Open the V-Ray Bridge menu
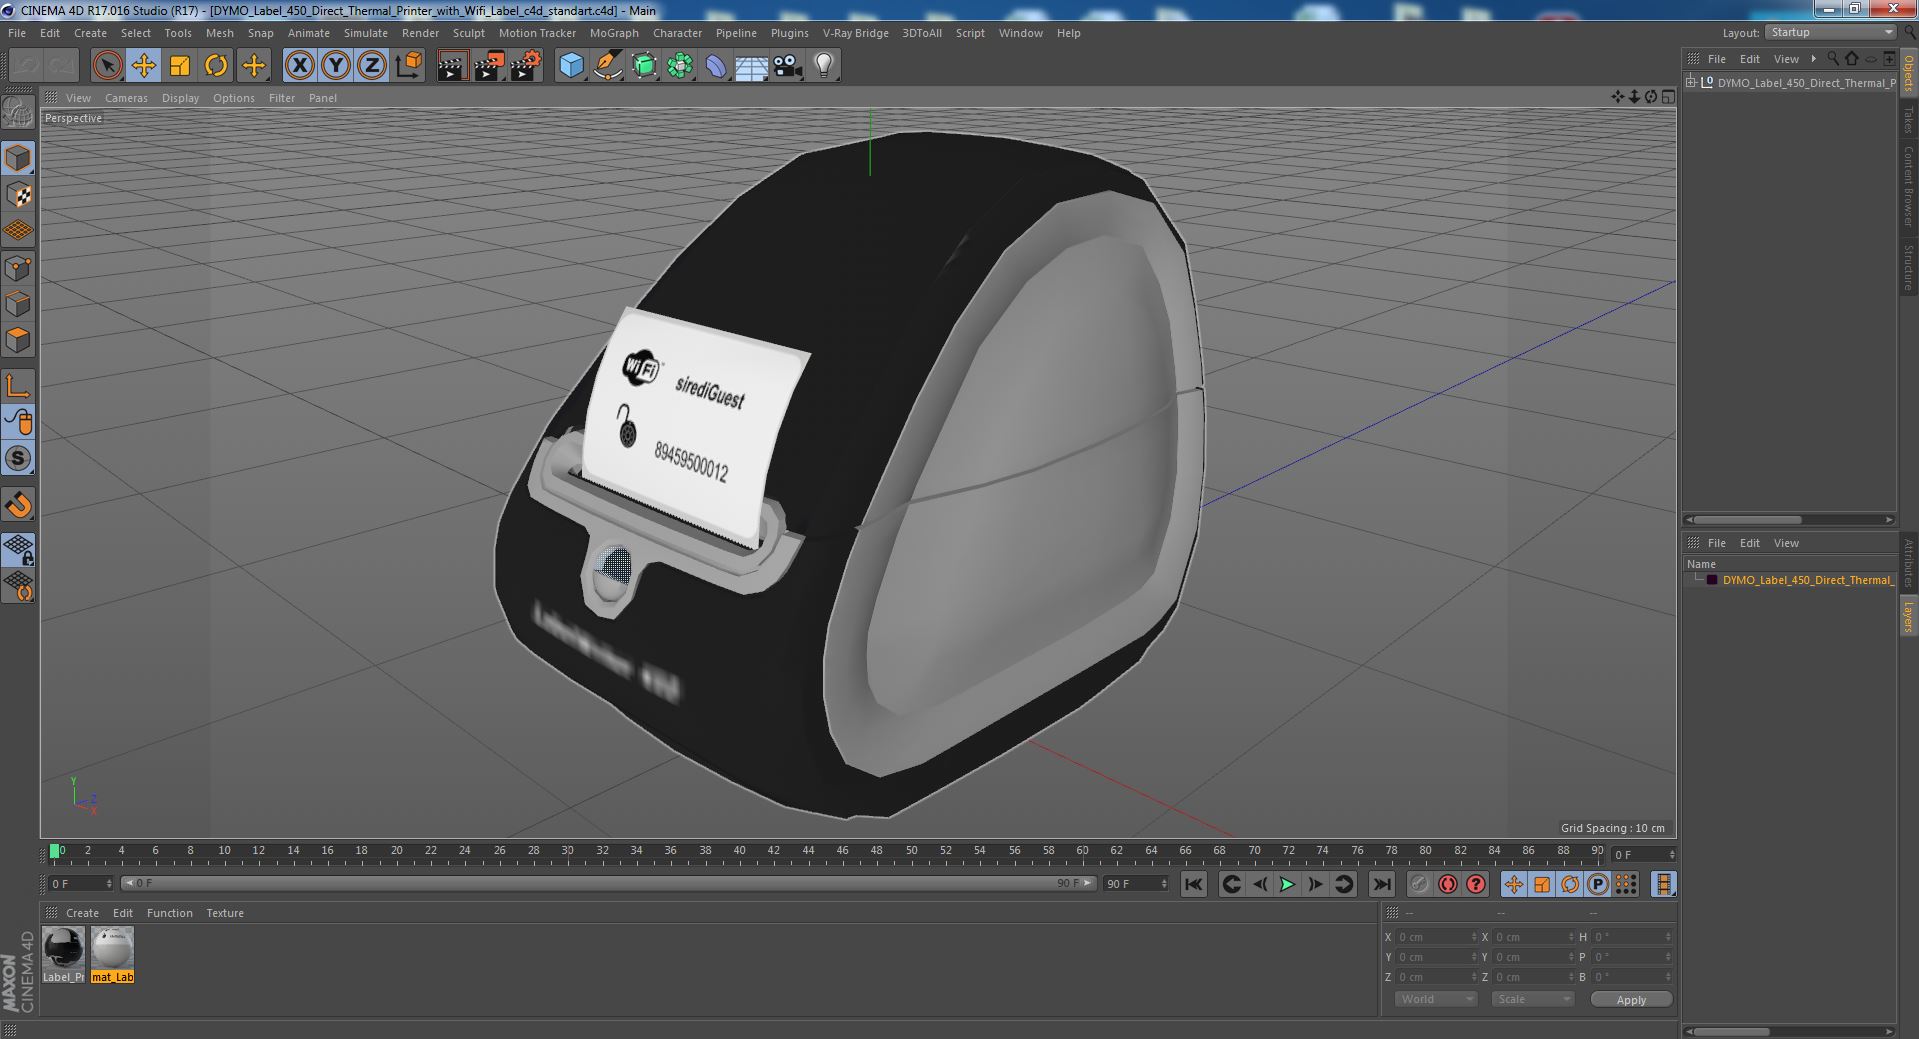 tap(855, 33)
